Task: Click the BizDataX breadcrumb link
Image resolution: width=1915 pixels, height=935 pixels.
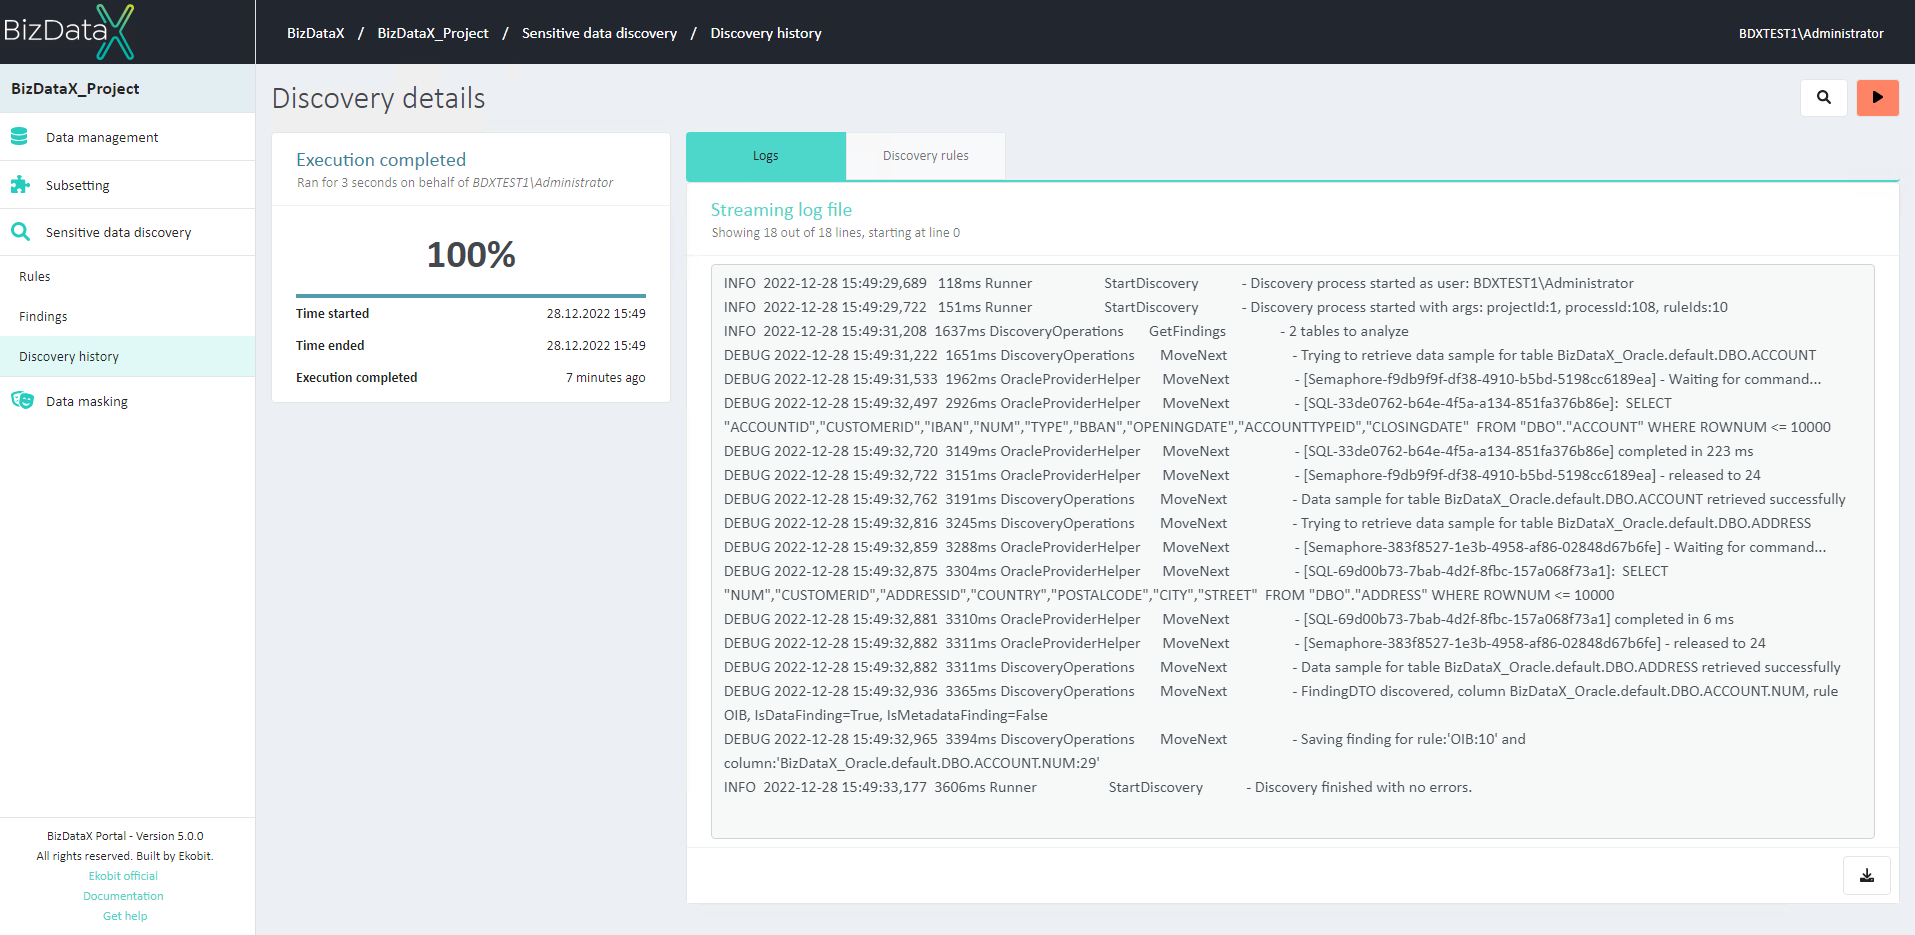Action: point(316,33)
